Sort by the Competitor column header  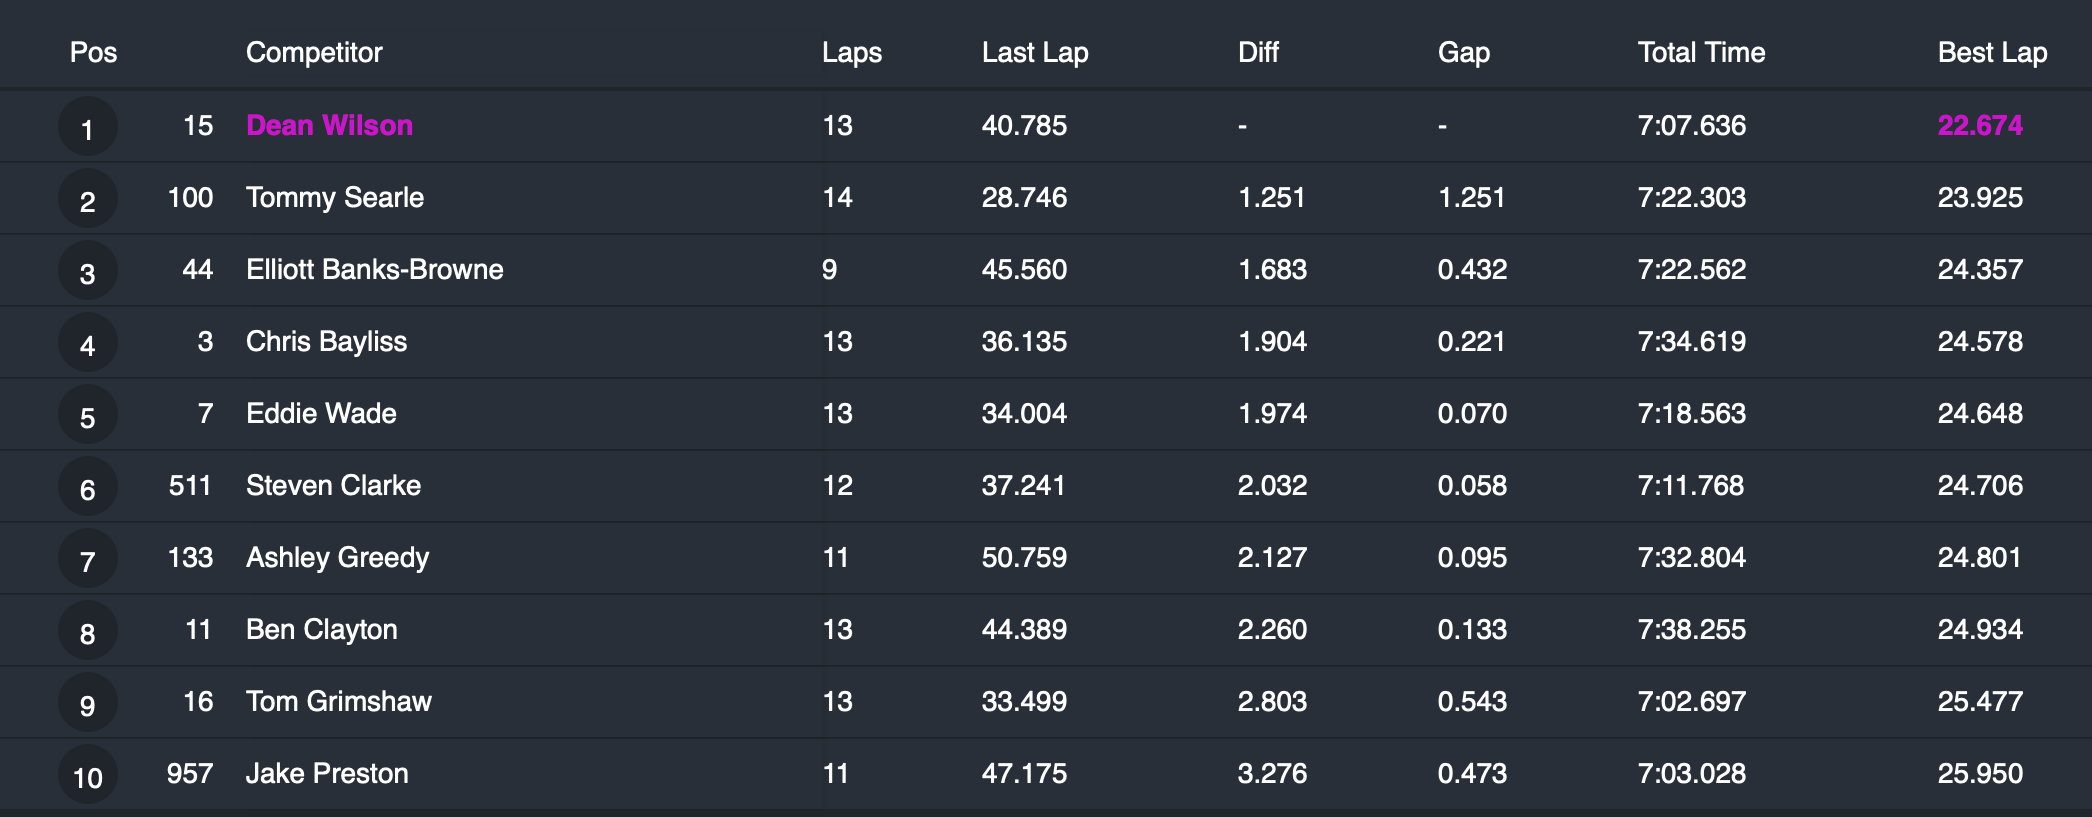coord(314,52)
